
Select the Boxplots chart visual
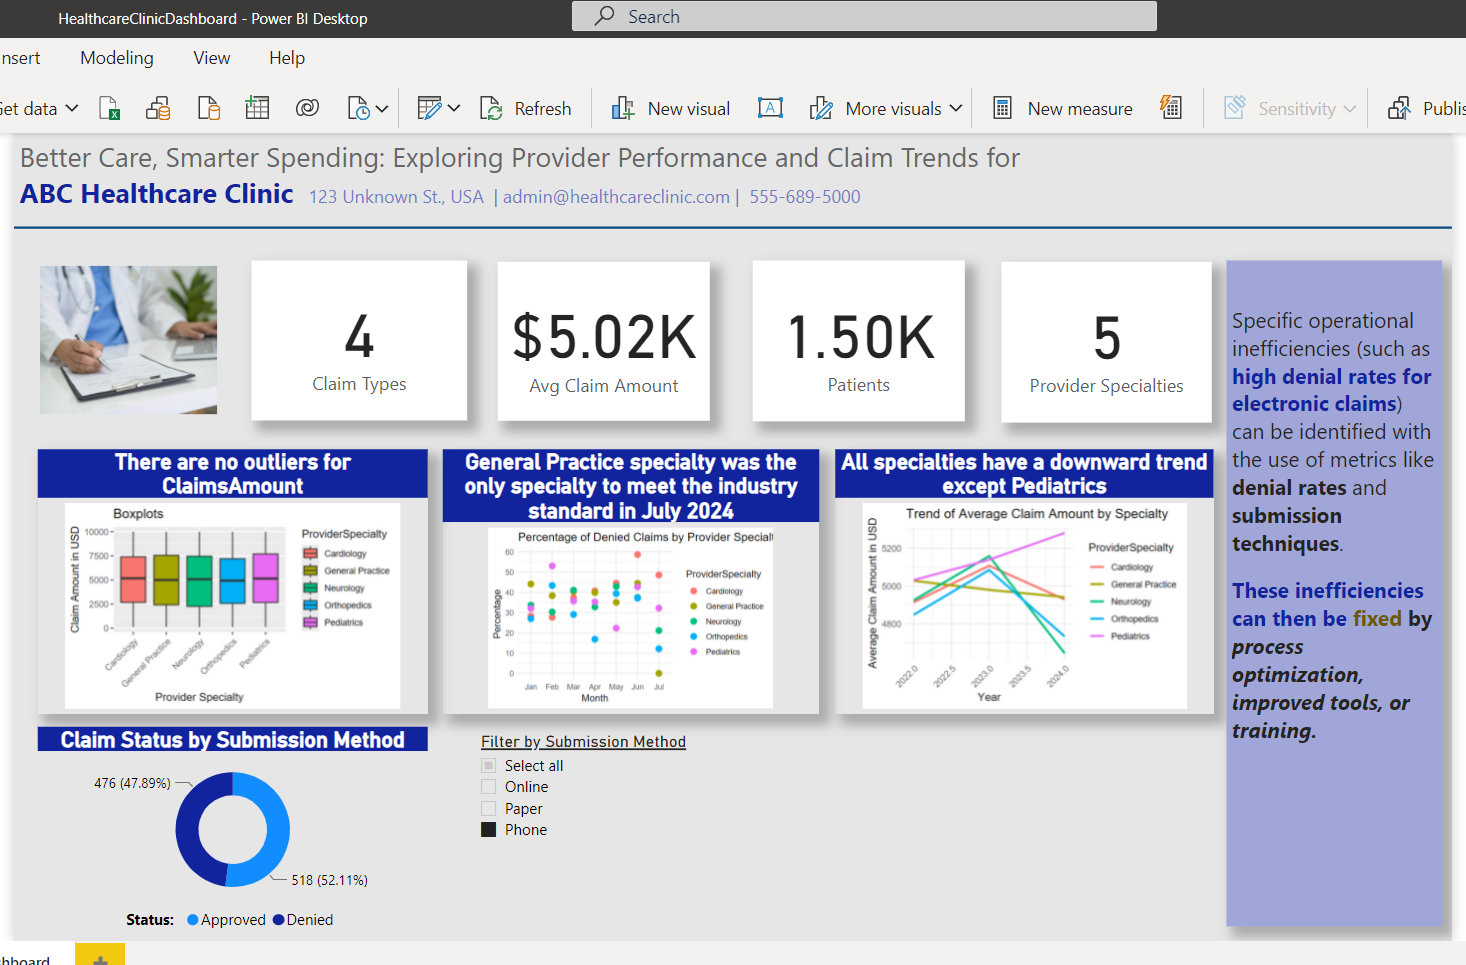pos(232,606)
